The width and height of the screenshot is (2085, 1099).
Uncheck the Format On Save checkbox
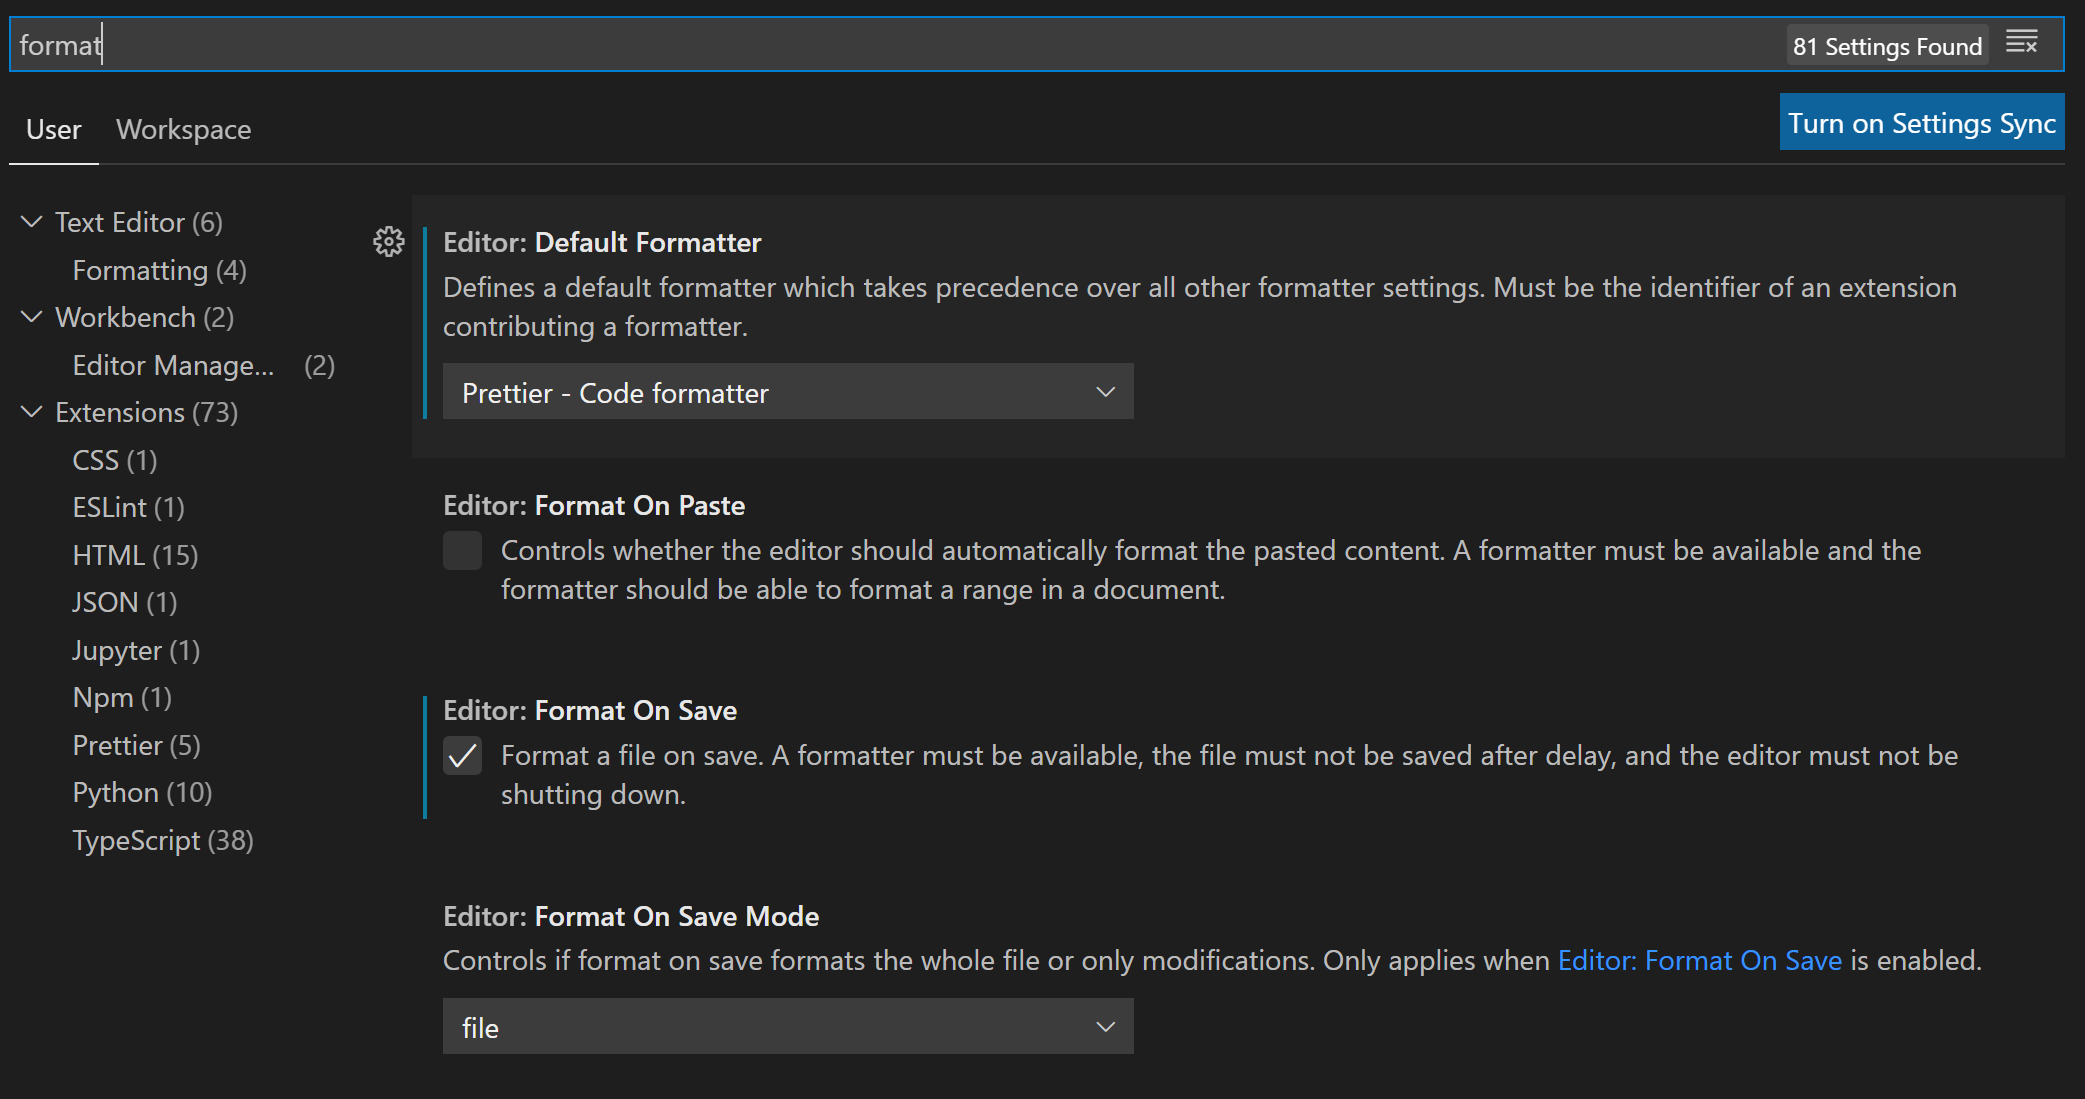tap(462, 756)
